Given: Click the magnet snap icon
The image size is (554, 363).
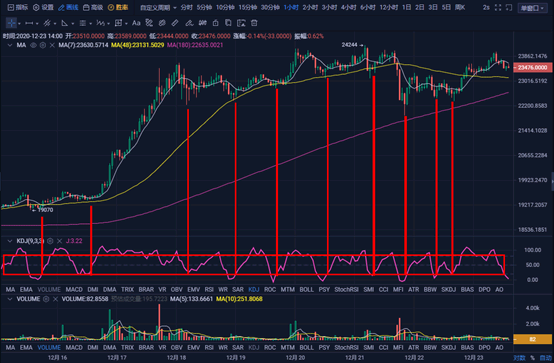Looking at the screenshot, I should point(202,23).
